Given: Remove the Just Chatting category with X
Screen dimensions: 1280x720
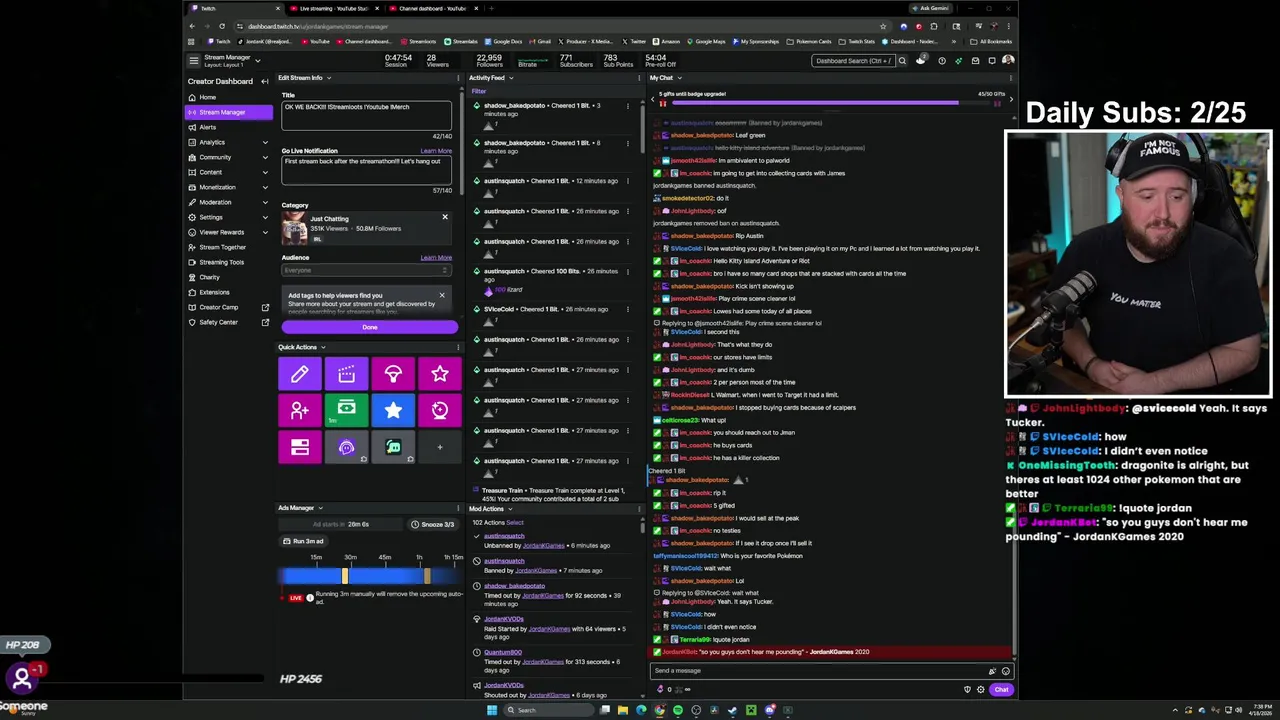Looking at the screenshot, I should pos(445,217).
